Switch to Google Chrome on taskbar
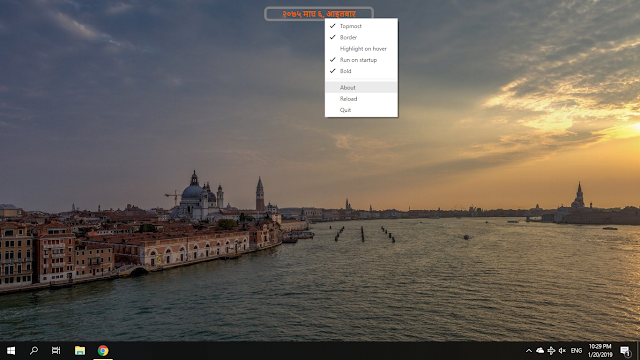 pyautogui.click(x=103, y=351)
